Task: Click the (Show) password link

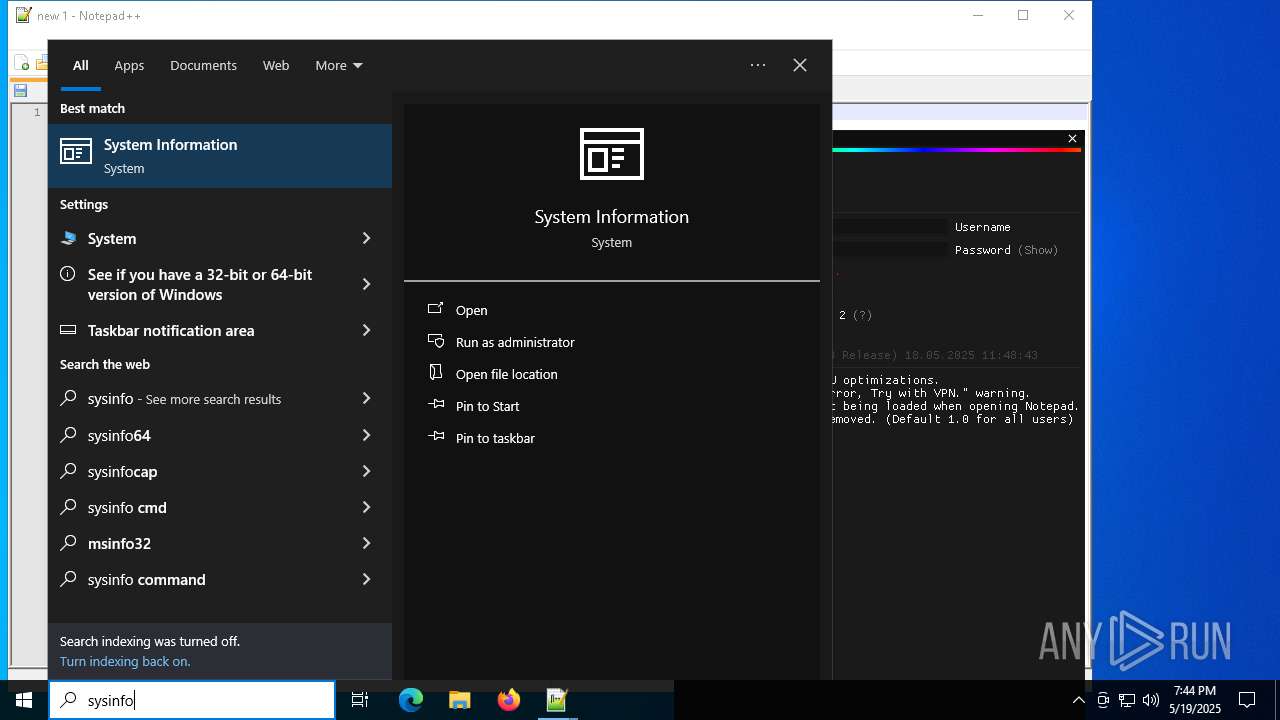Action: pos(1038,250)
